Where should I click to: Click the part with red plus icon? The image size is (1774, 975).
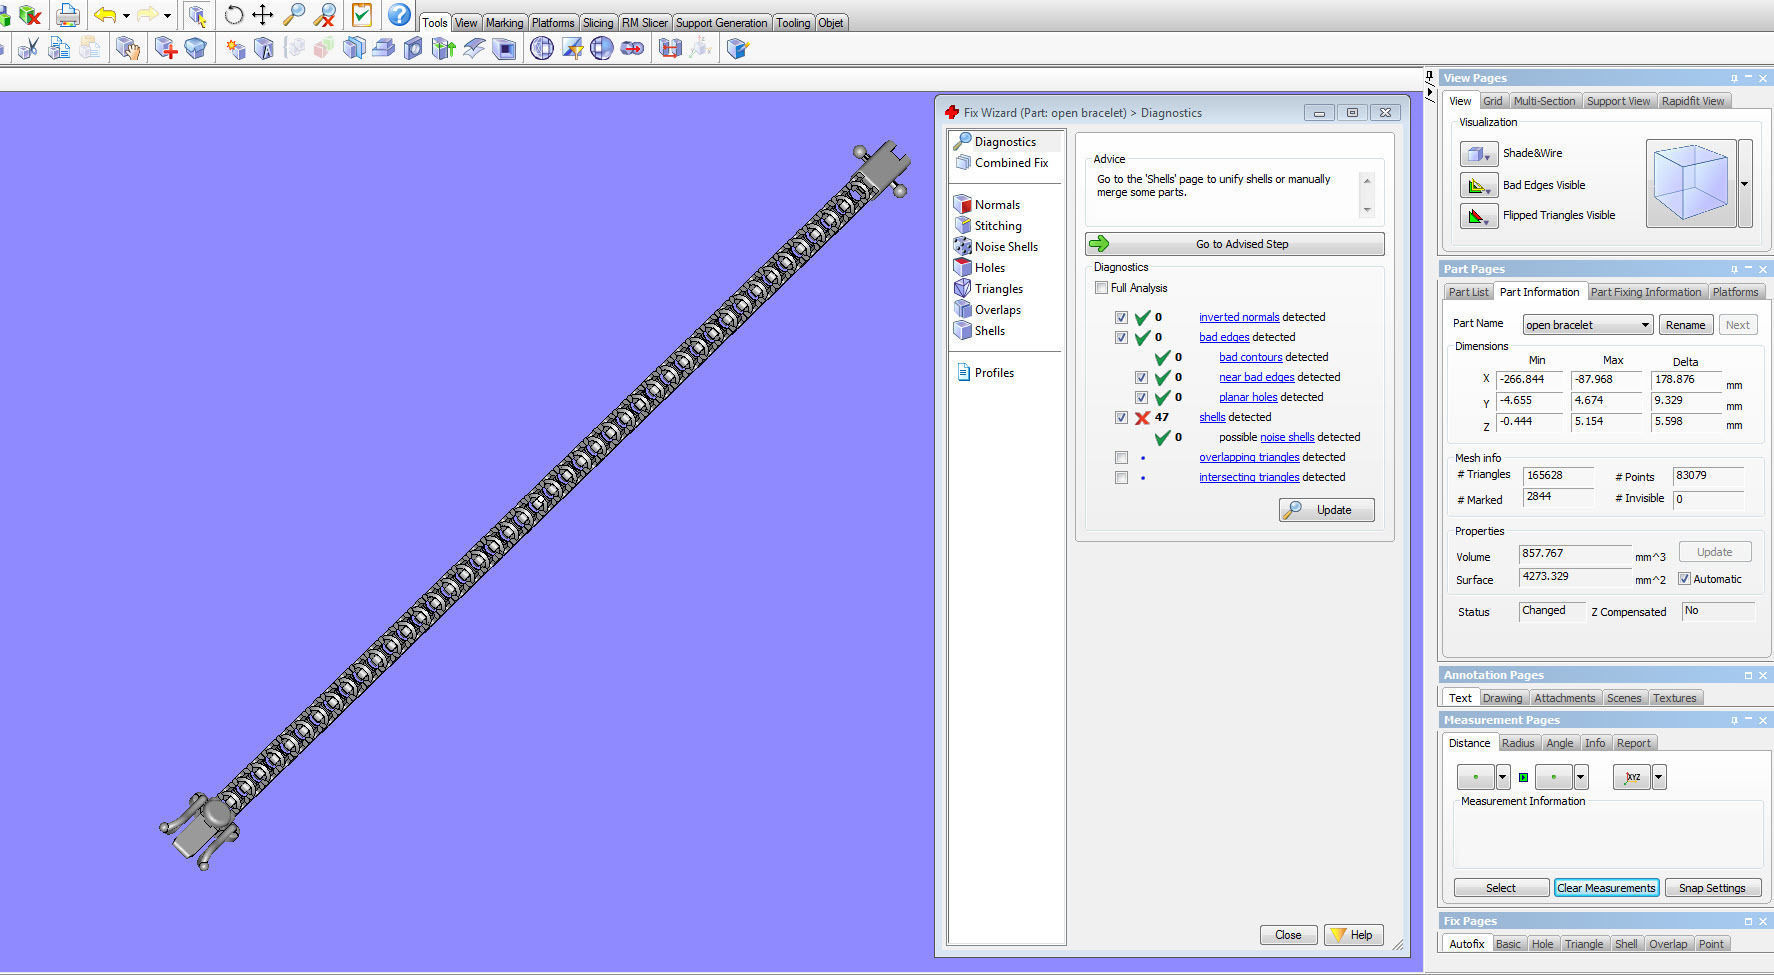click(x=166, y=48)
